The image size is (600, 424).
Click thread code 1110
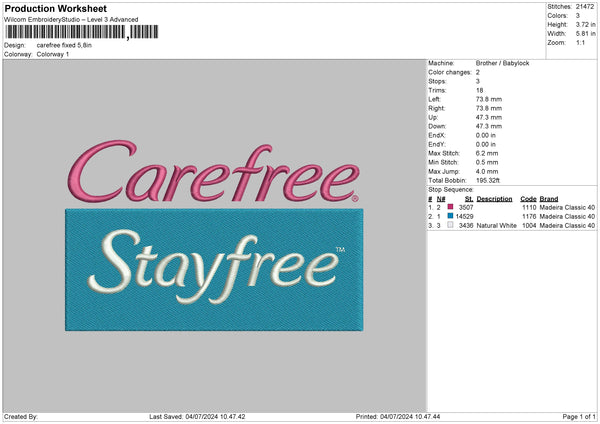coord(529,207)
